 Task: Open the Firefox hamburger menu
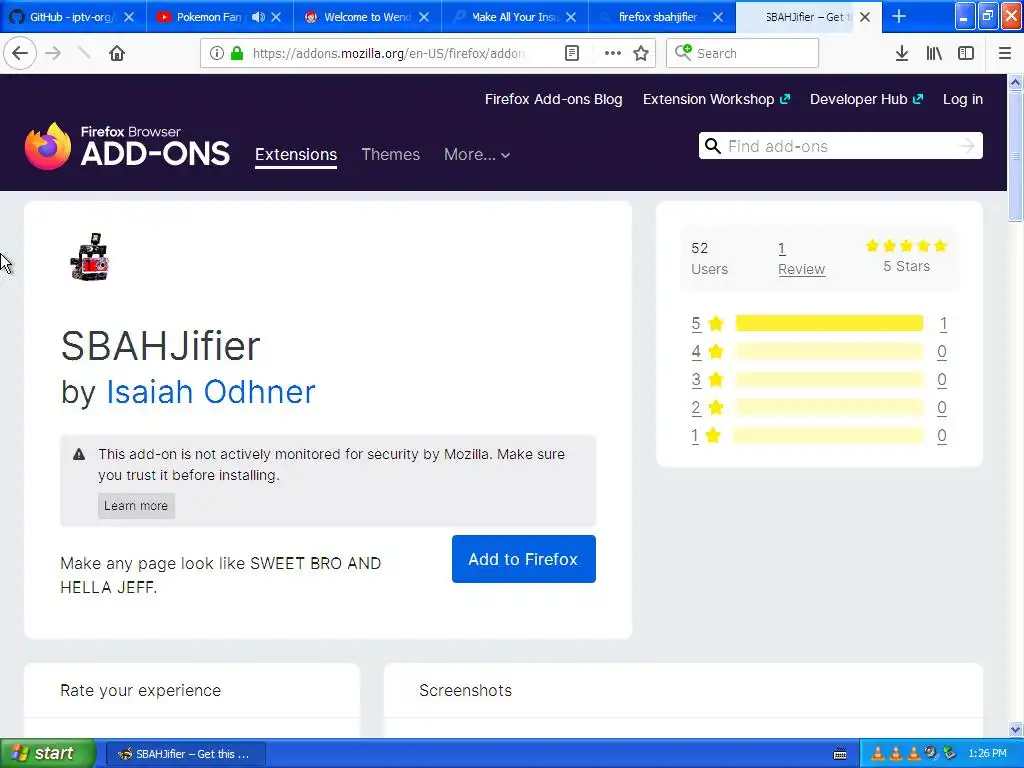click(1005, 53)
